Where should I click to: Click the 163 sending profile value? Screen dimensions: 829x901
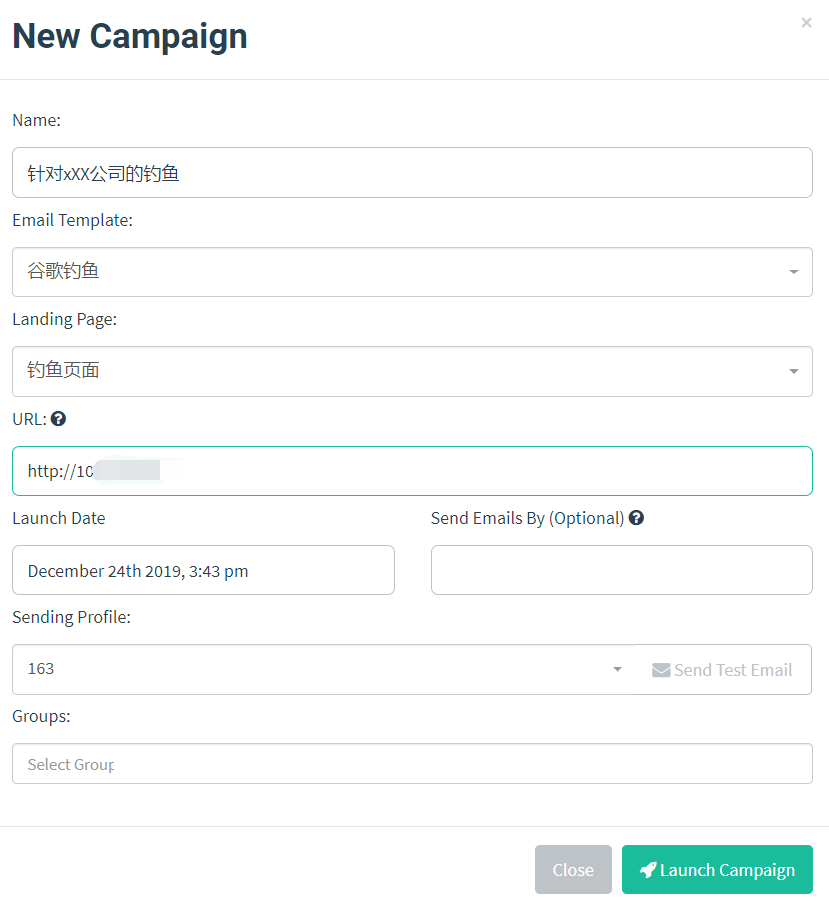click(41, 669)
